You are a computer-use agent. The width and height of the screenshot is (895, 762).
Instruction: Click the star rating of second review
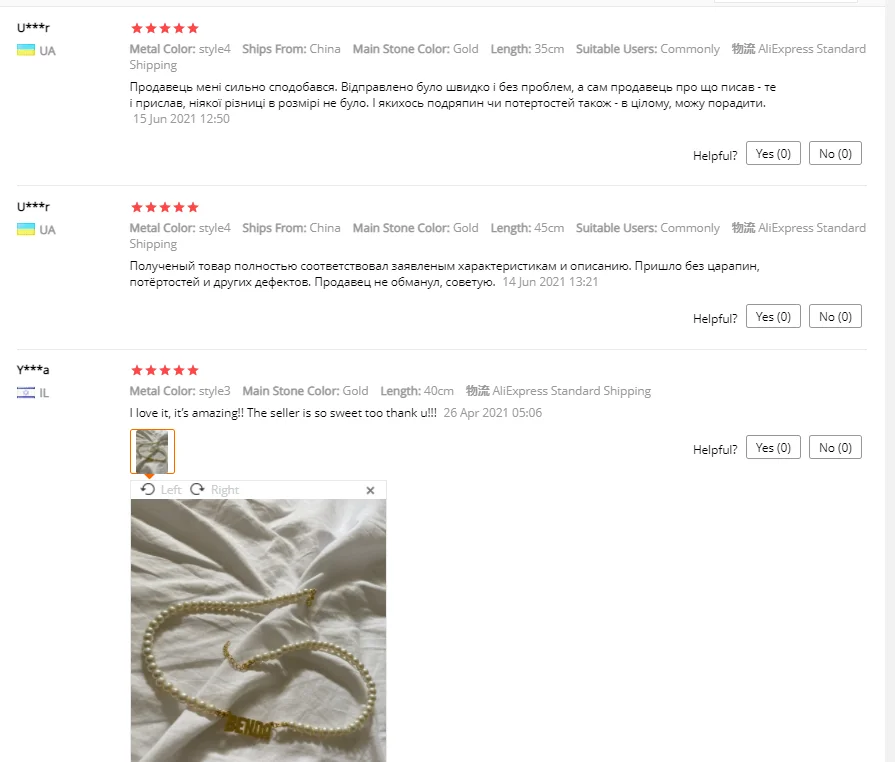pos(164,207)
